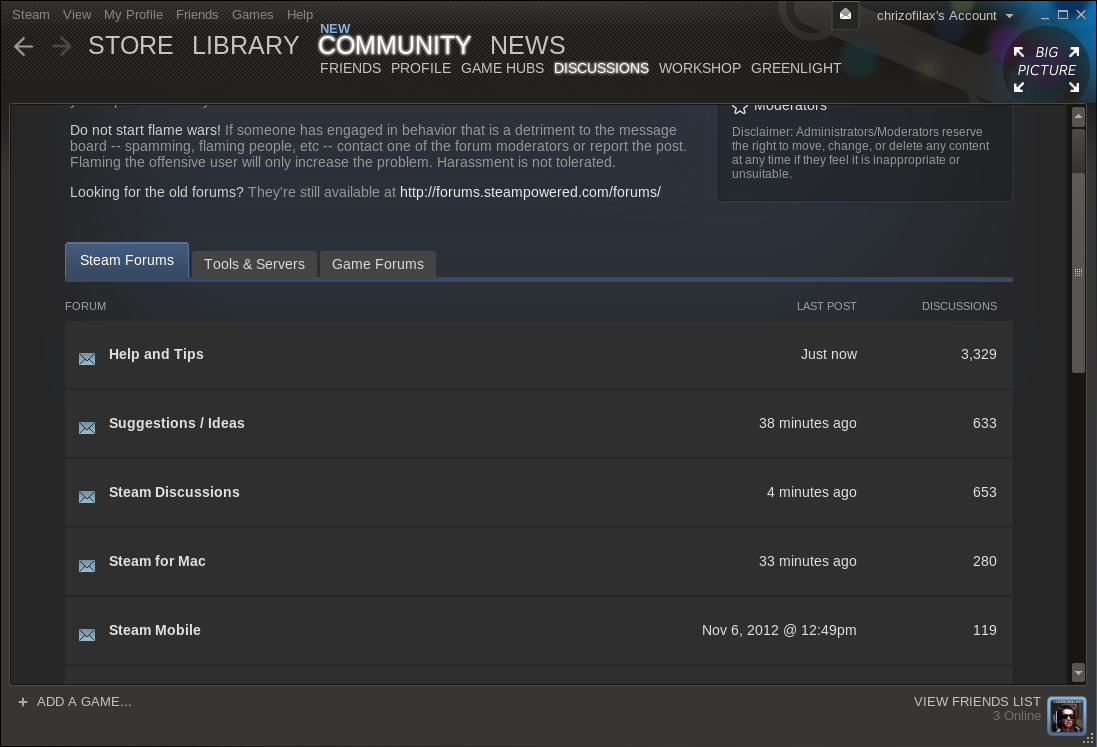This screenshot has width=1097, height=747.
Task: Click envelope icon beside Steam Discussions
Action: coord(87,497)
